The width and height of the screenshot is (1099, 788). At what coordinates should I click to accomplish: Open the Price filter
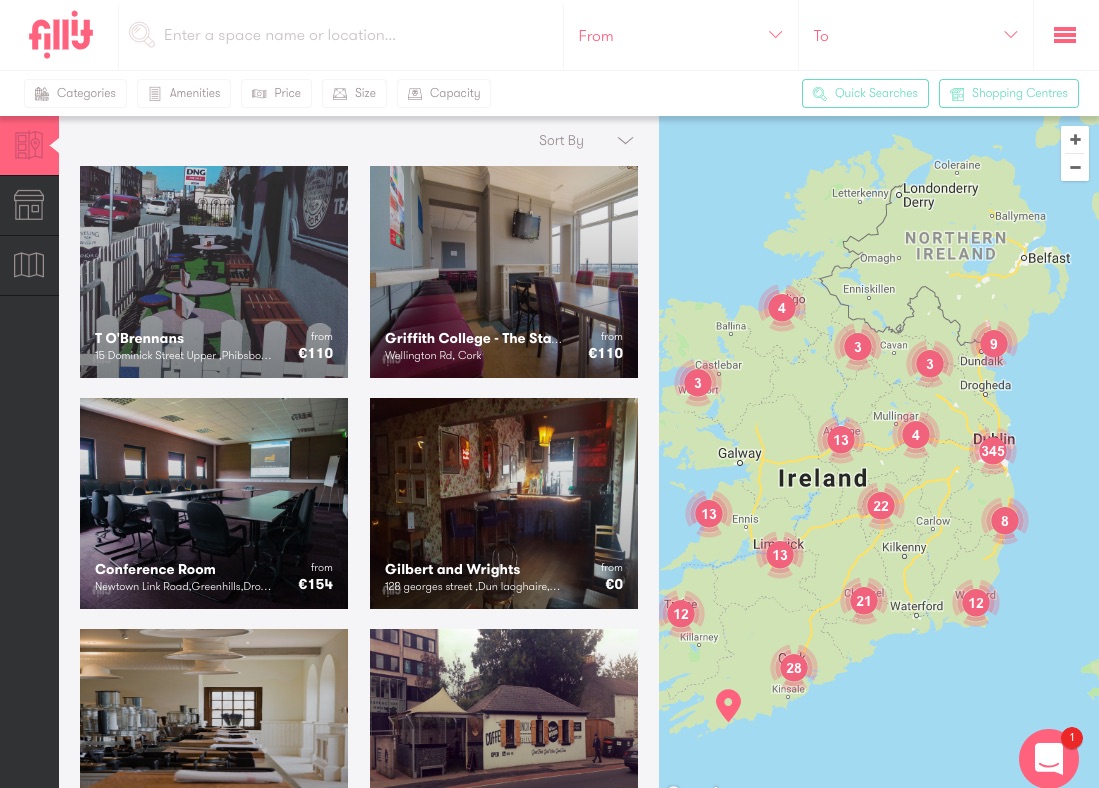276,93
